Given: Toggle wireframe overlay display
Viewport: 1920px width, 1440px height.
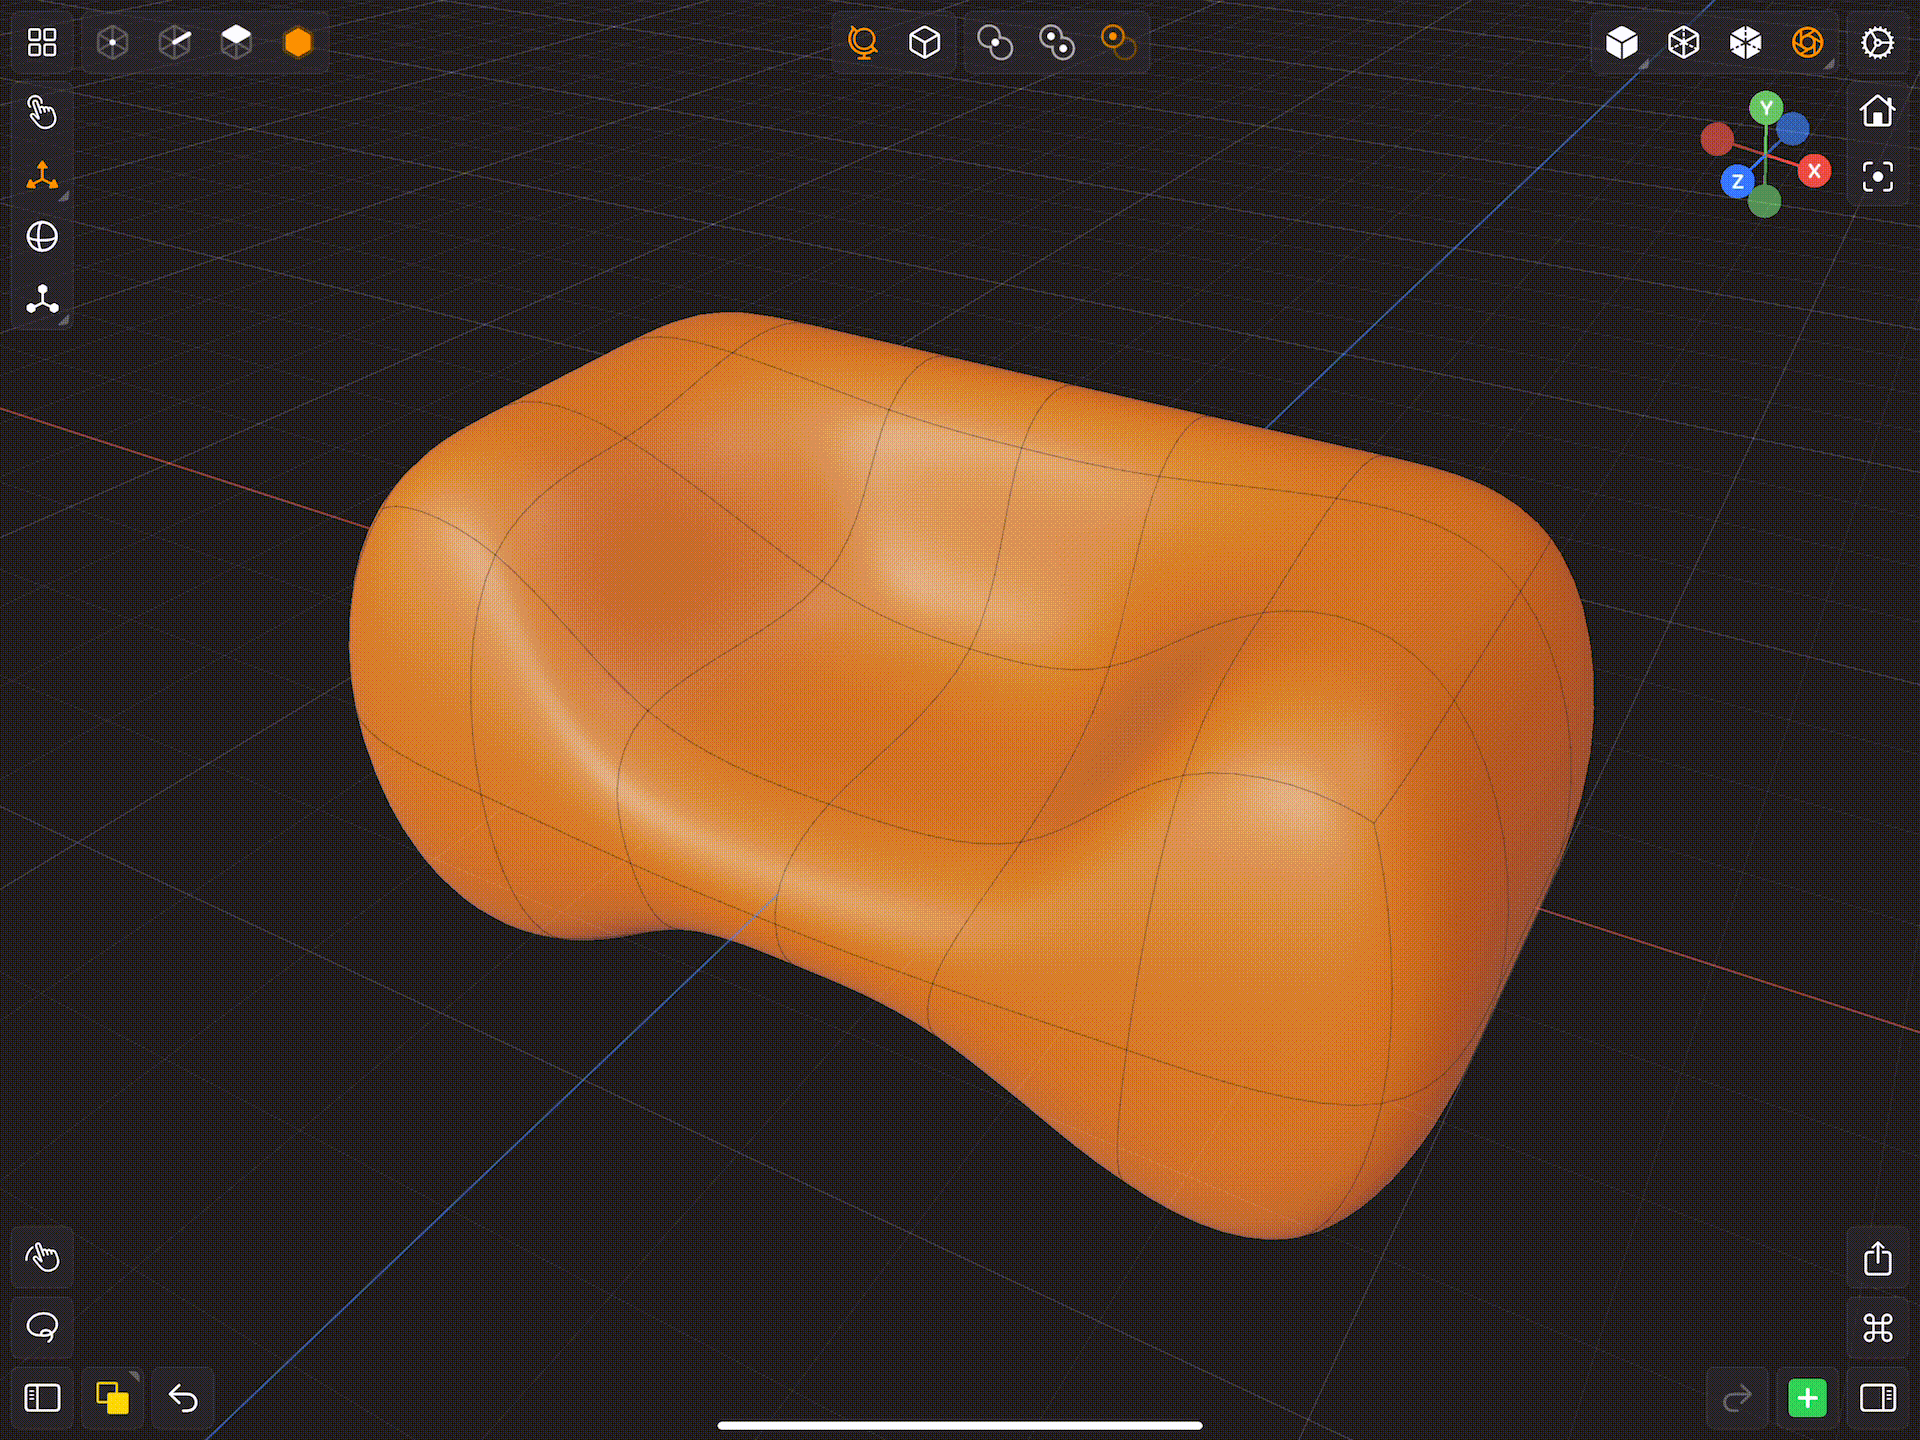Looking at the screenshot, I should (1743, 41).
